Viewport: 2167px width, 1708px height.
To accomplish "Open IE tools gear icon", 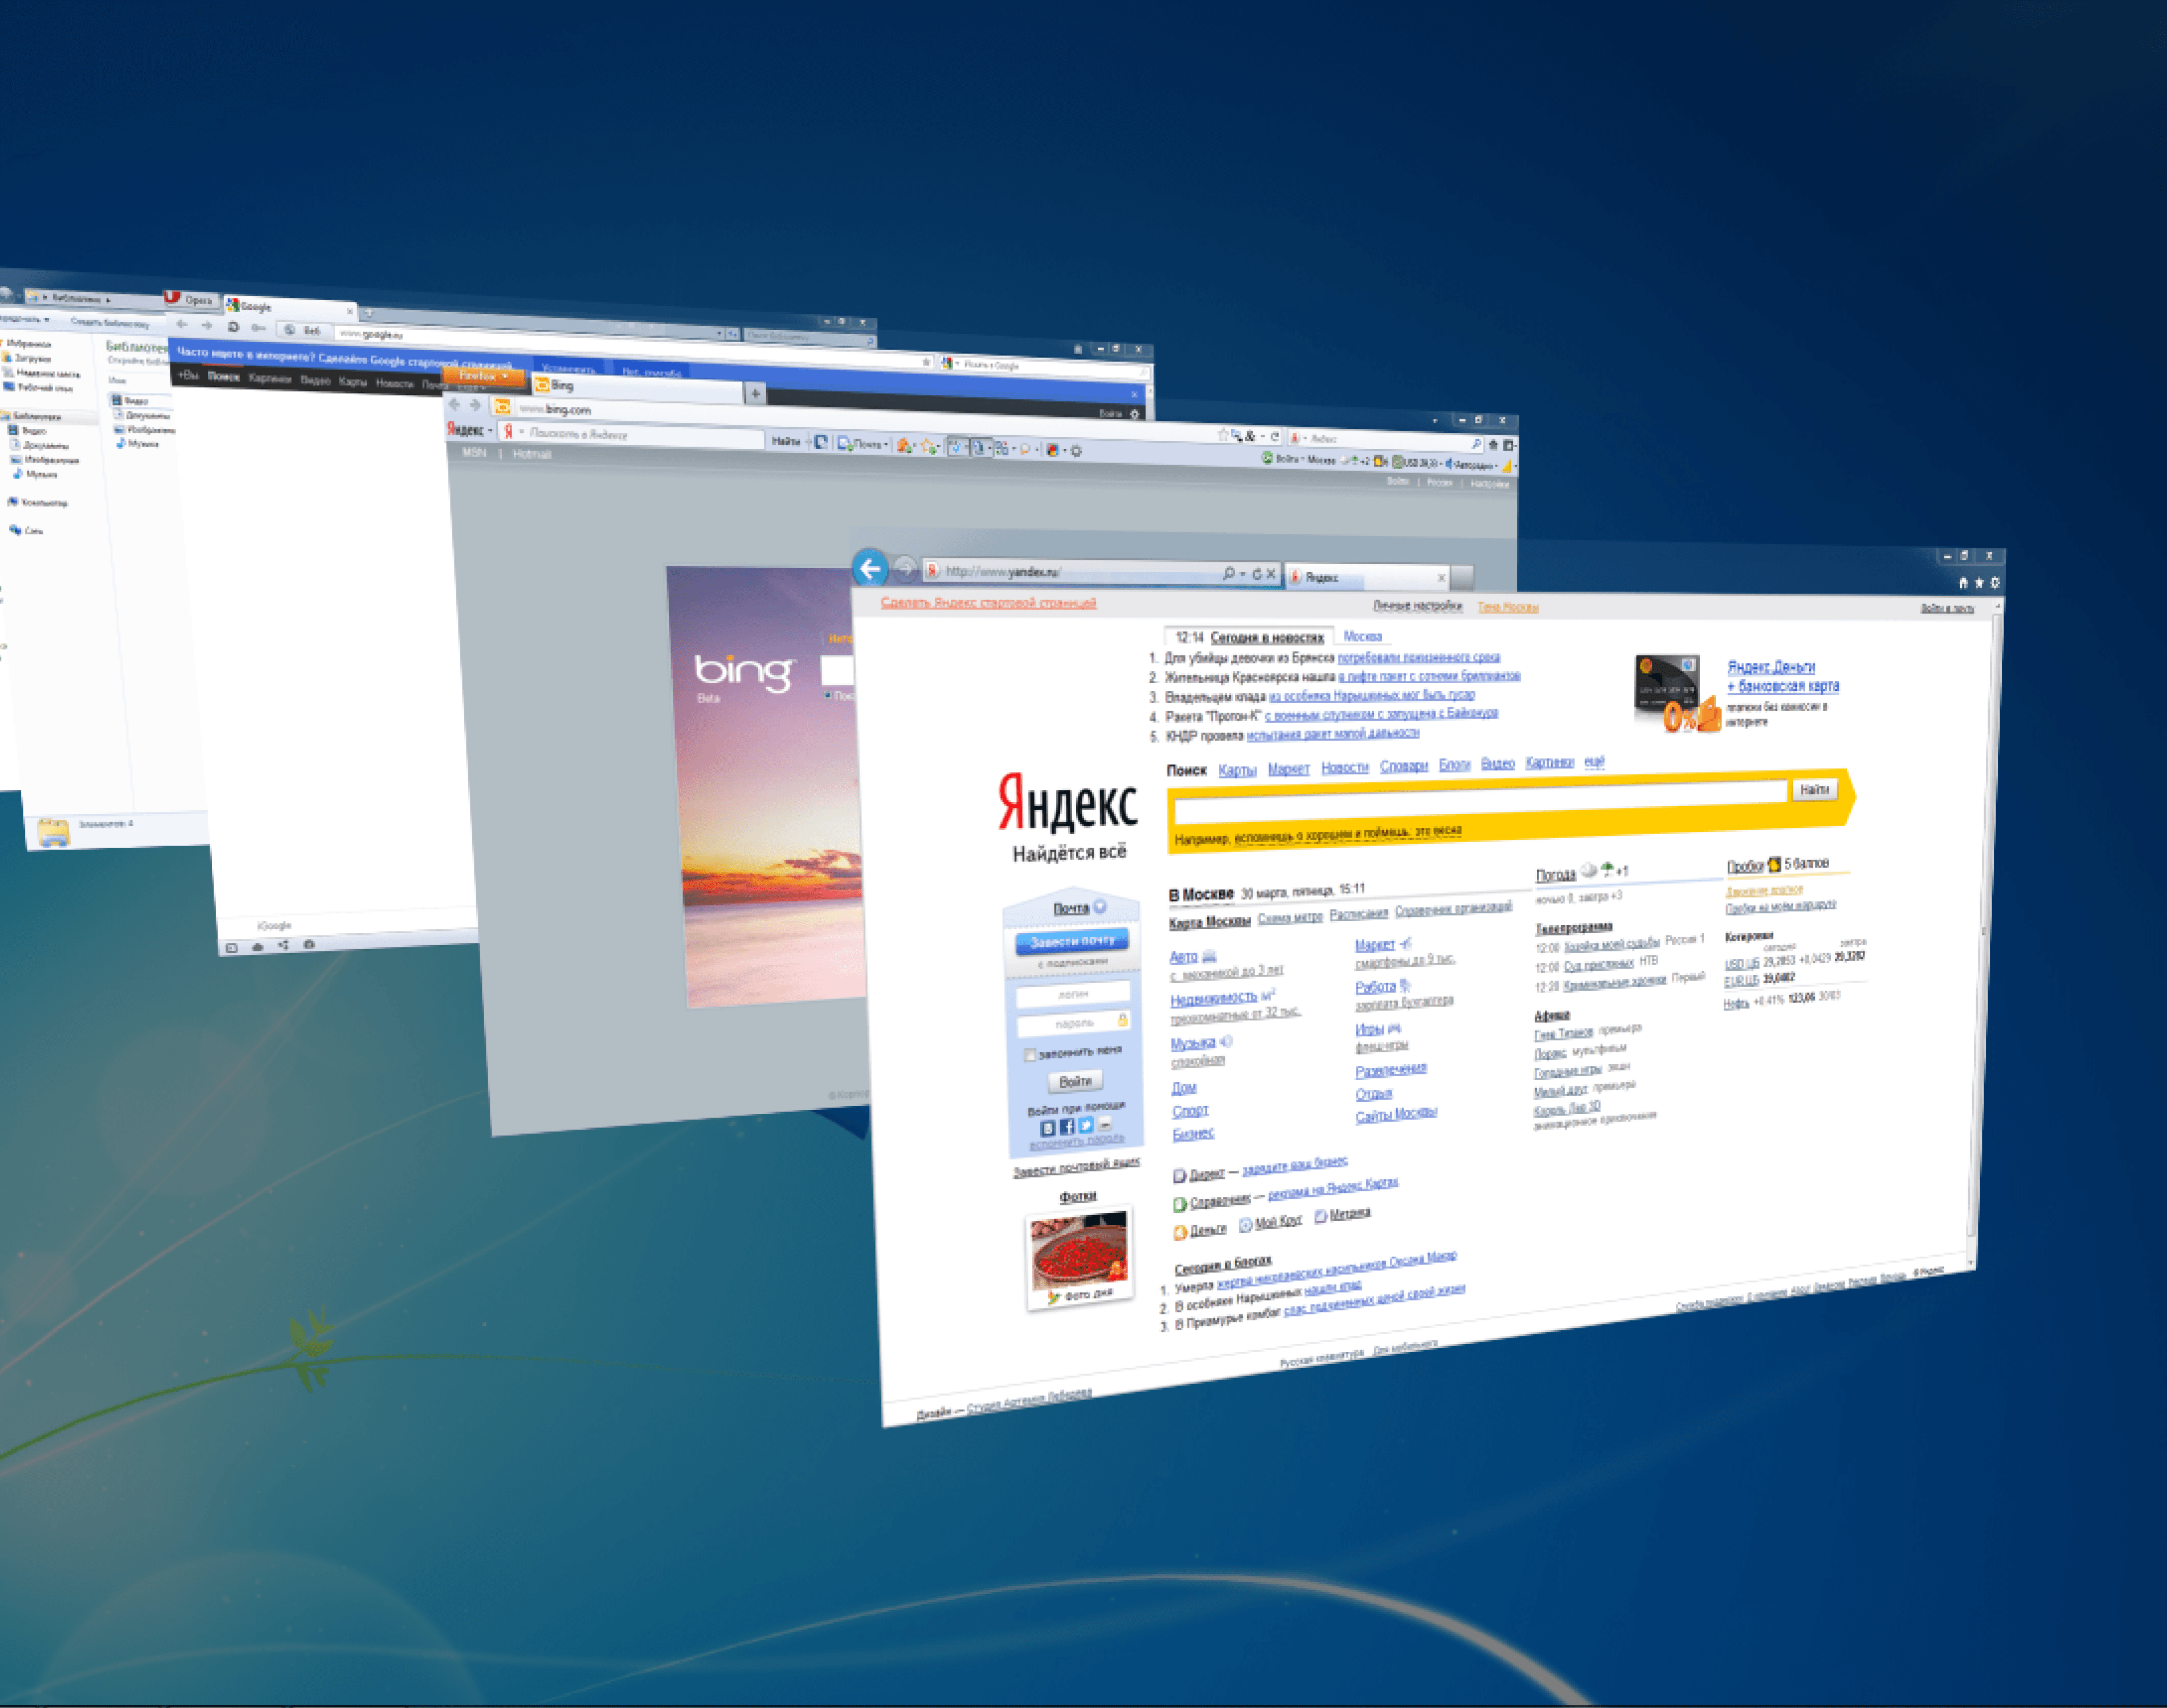I will [x=1995, y=583].
